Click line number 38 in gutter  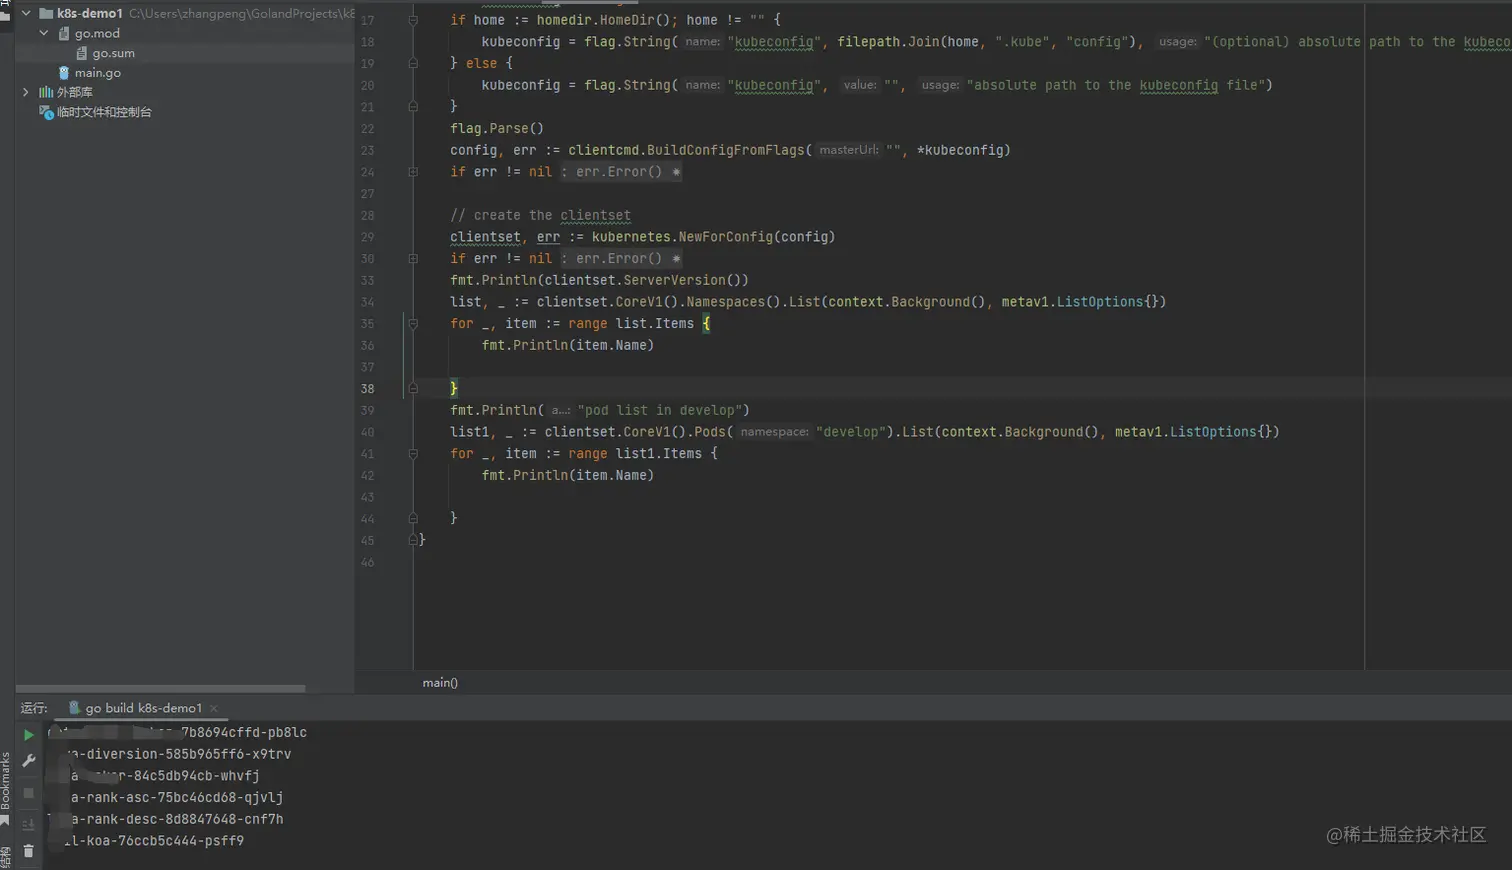368,389
